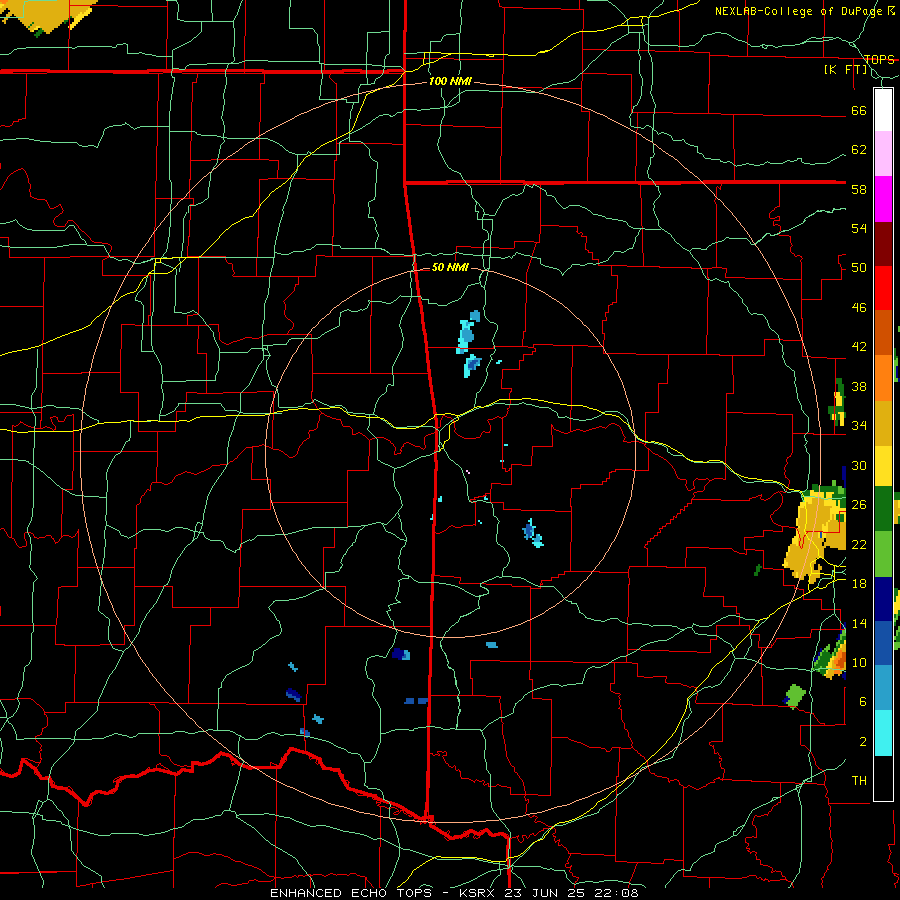The height and width of the screenshot is (900, 900).
Task: Click the "30" legend value
Action: 859,465
